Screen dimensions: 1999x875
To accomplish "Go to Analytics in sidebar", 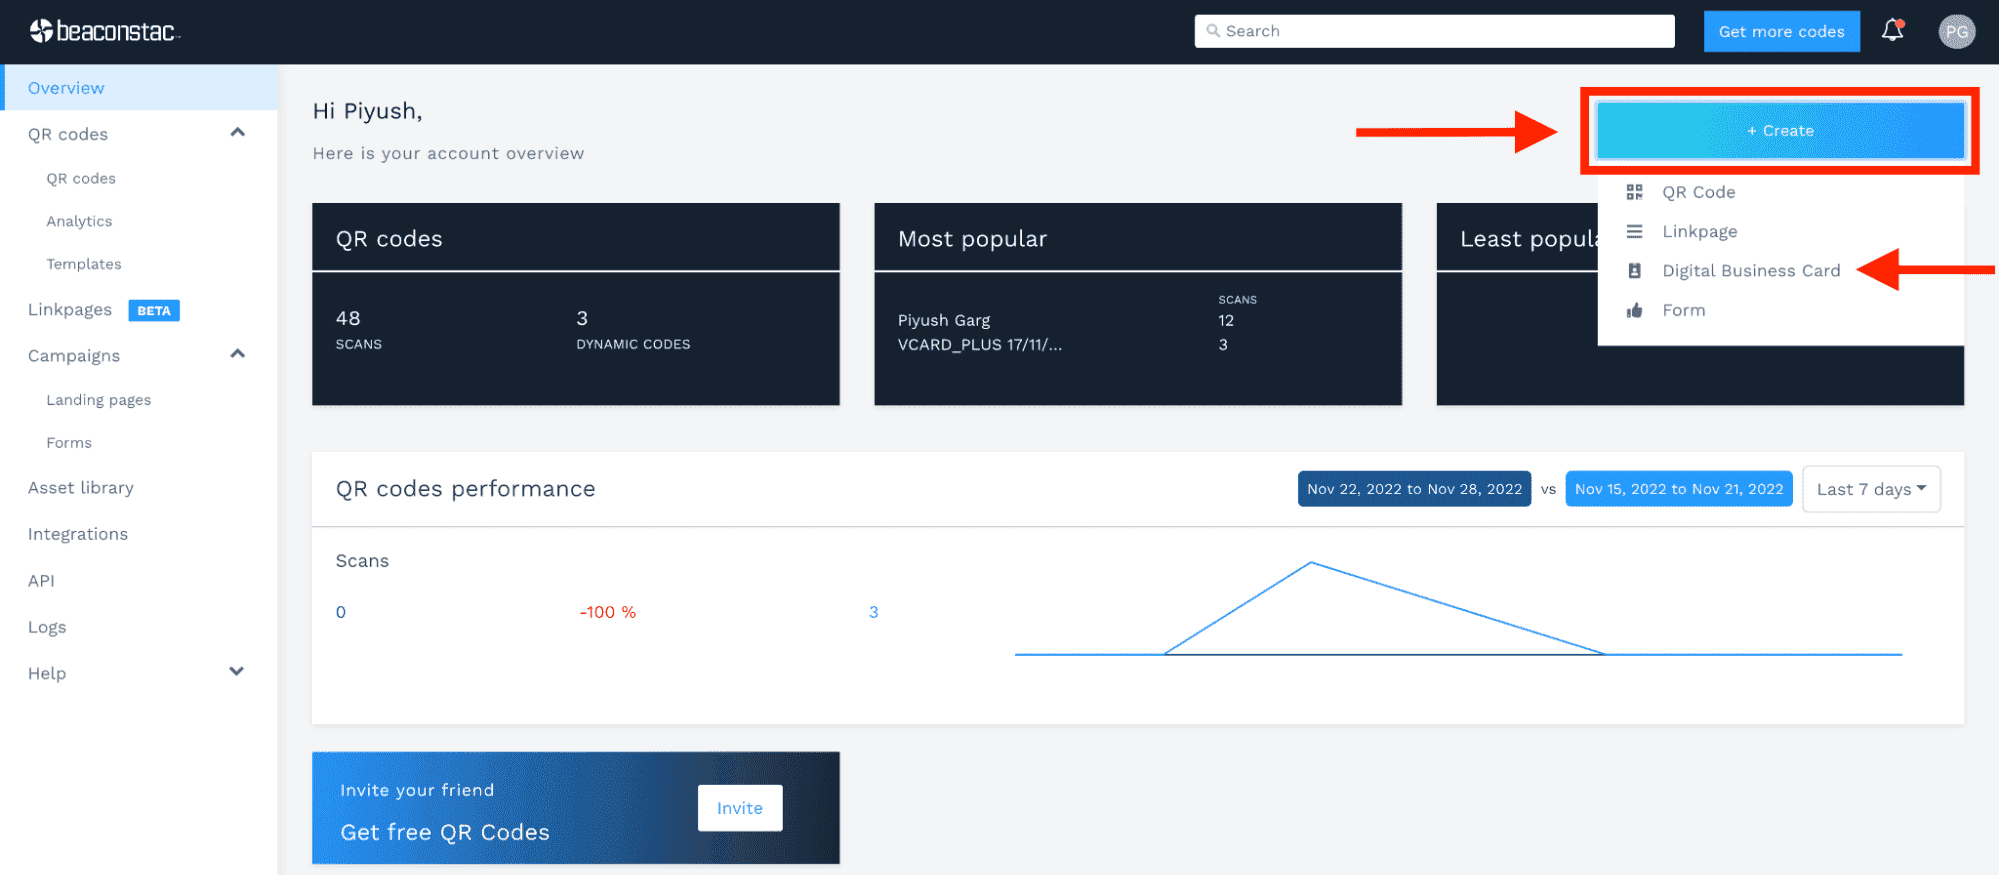I will click(79, 221).
